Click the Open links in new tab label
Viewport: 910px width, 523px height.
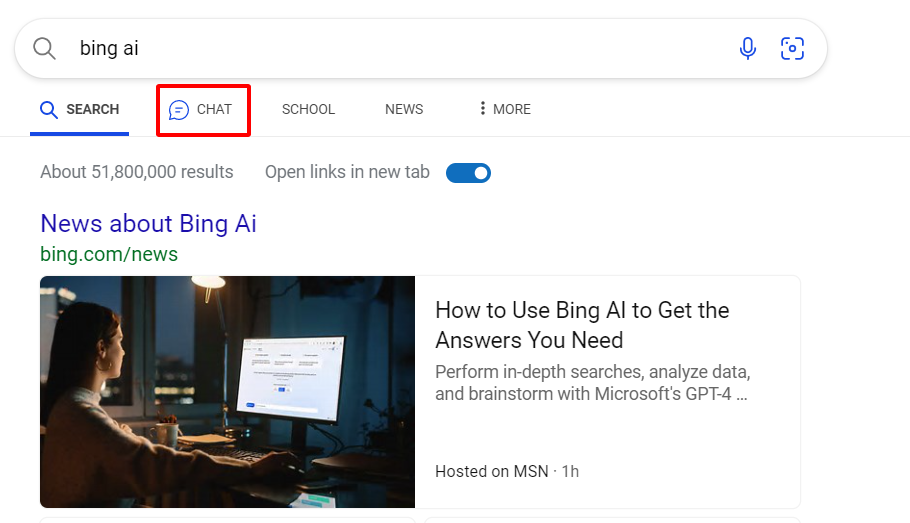click(347, 172)
